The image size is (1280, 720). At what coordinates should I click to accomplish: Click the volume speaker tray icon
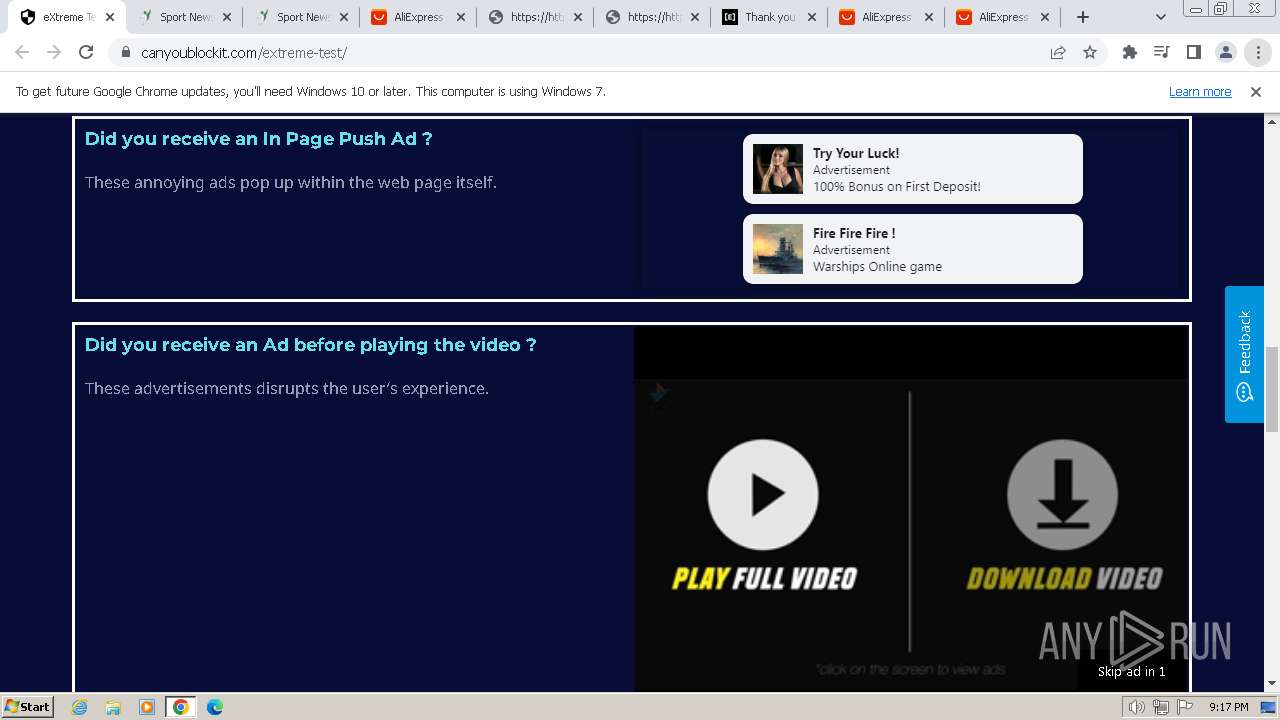(x=1137, y=707)
